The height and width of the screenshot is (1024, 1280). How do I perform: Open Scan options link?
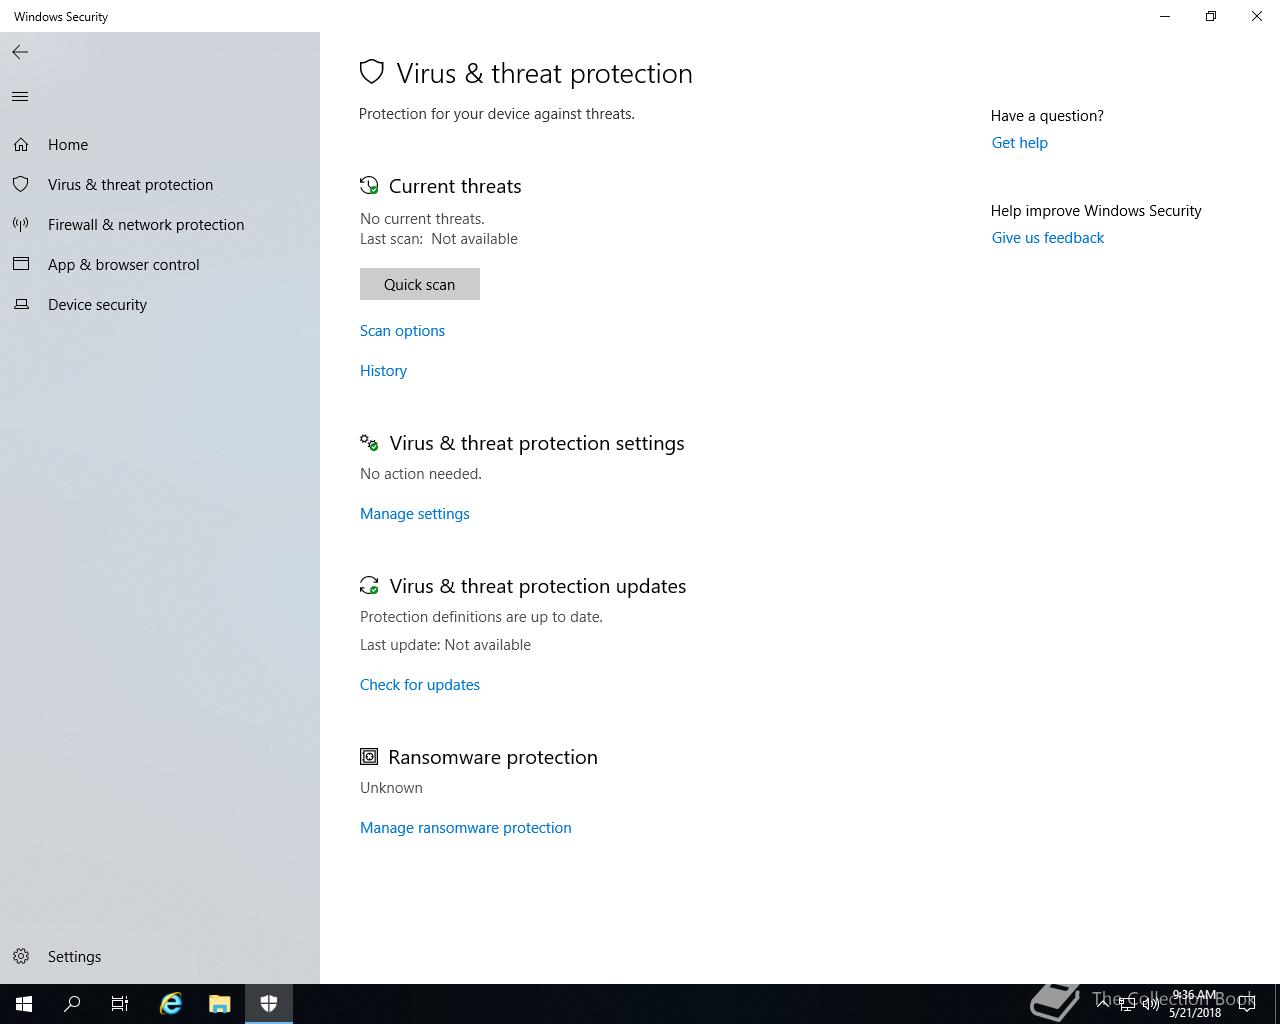(x=402, y=331)
